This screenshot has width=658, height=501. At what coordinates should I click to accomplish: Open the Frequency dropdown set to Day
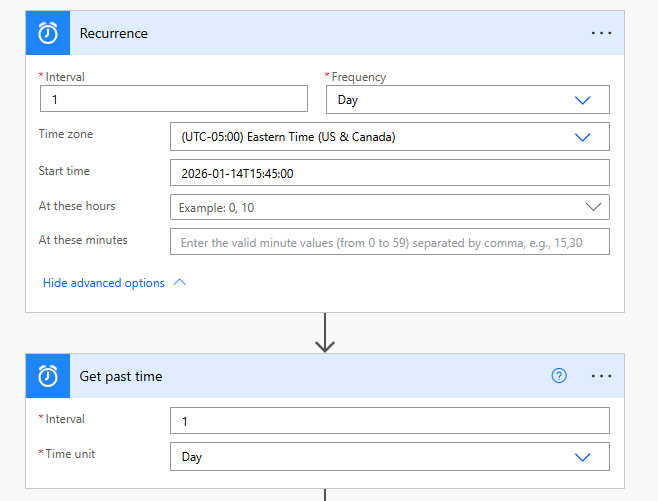click(x=467, y=99)
